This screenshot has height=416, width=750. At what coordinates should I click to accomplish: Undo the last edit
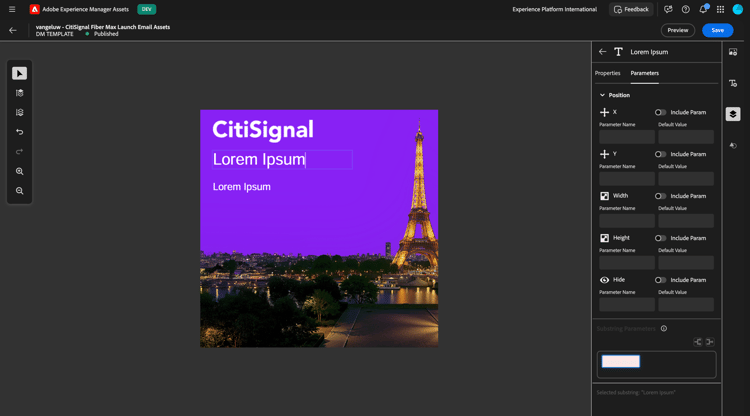pyautogui.click(x=20, y=132)
